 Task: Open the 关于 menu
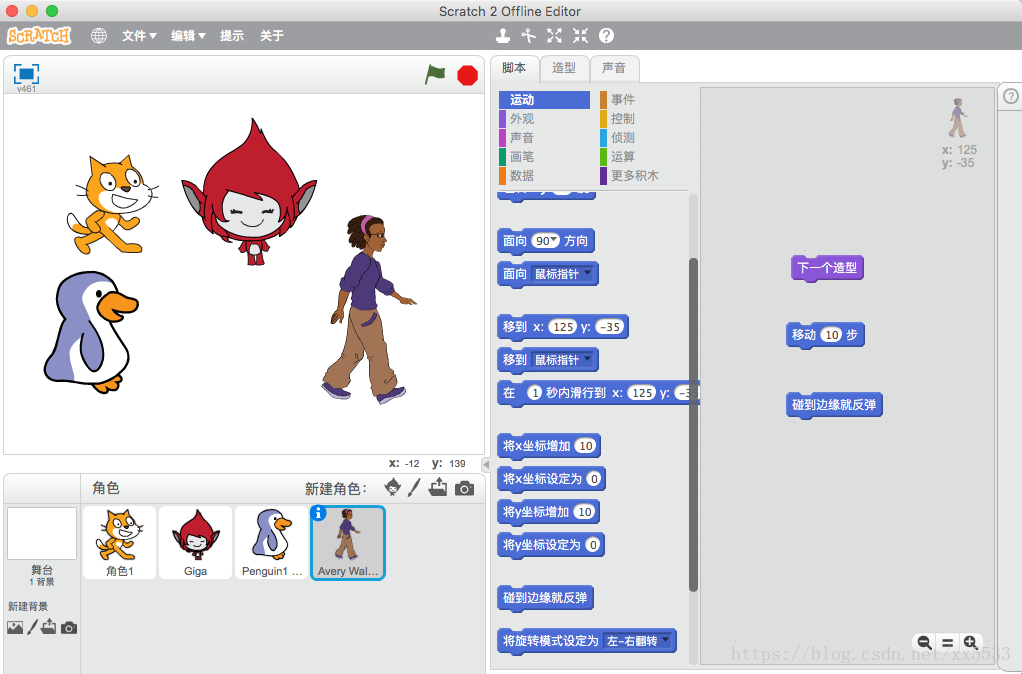272,36
